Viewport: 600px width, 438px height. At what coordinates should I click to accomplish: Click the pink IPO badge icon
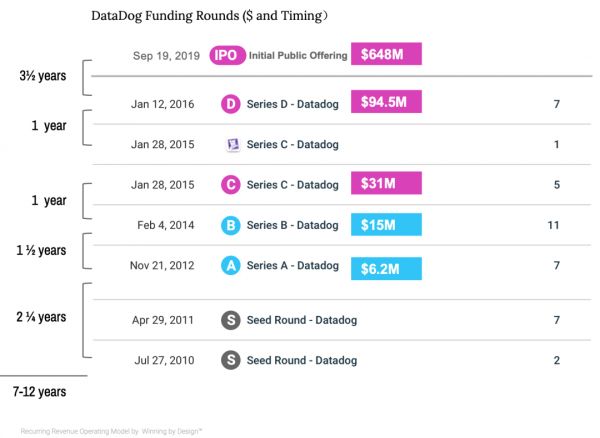(x=227, y=56)
